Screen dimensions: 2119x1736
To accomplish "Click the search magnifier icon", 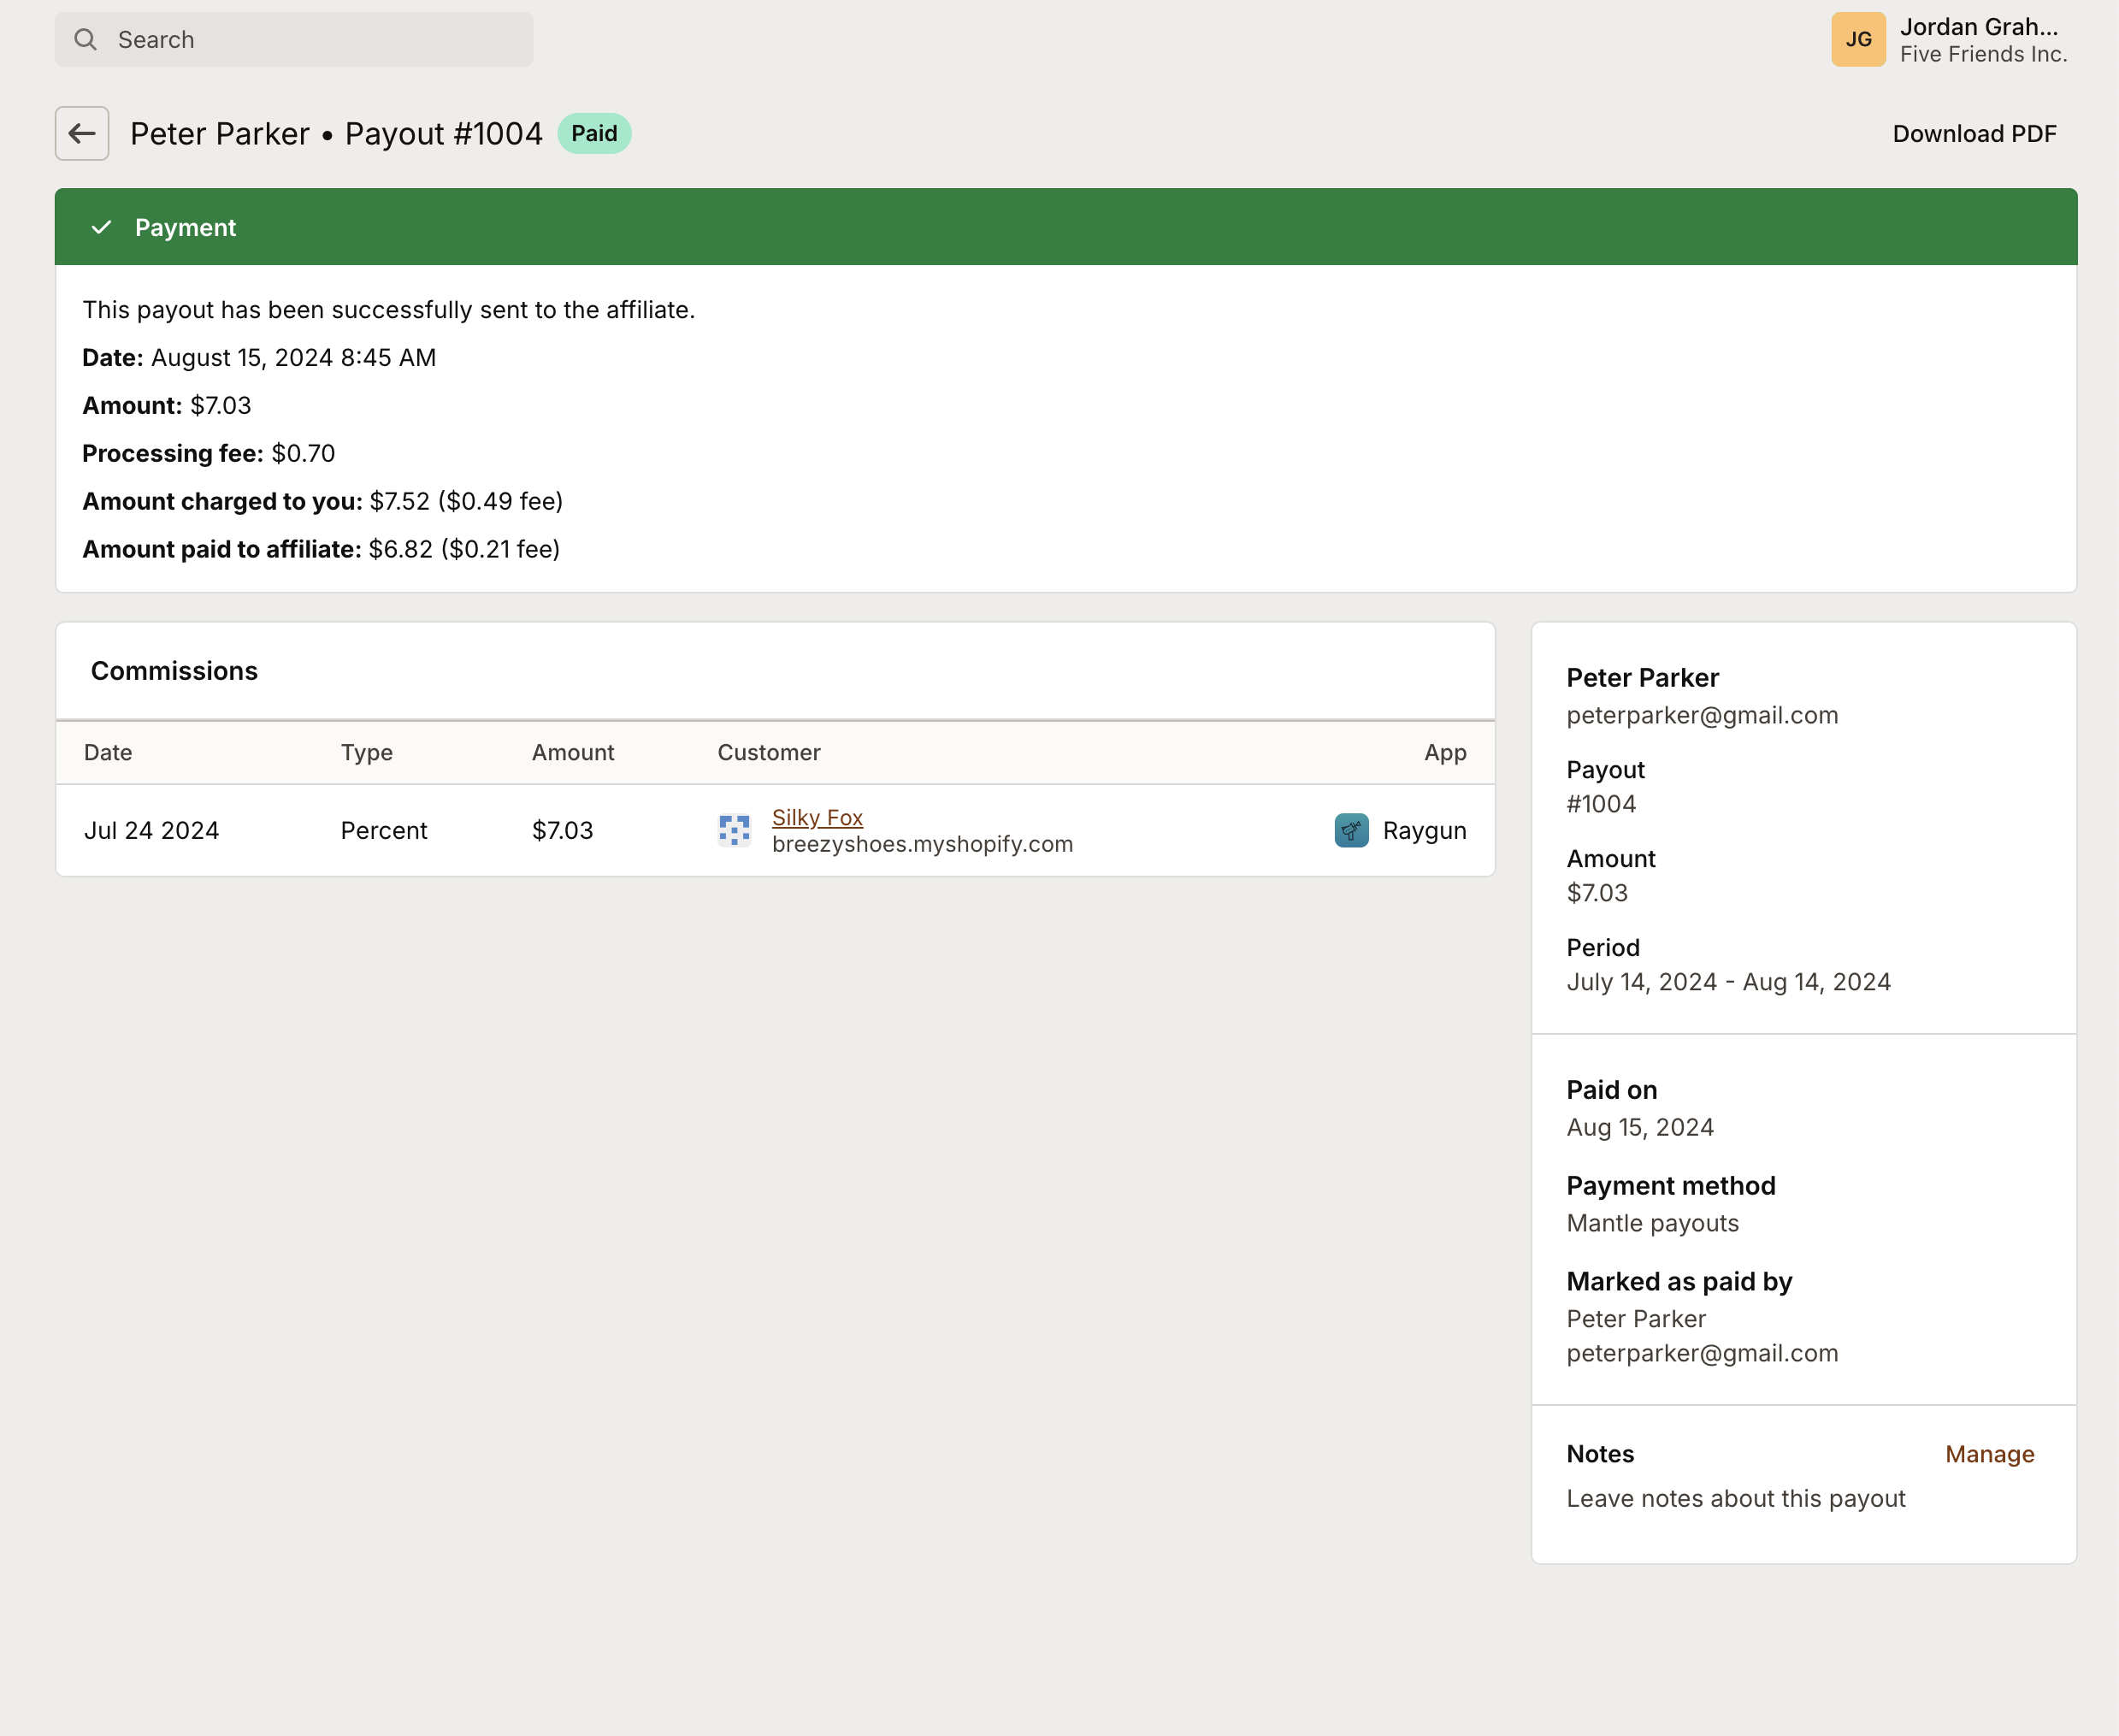I will 85,39.
